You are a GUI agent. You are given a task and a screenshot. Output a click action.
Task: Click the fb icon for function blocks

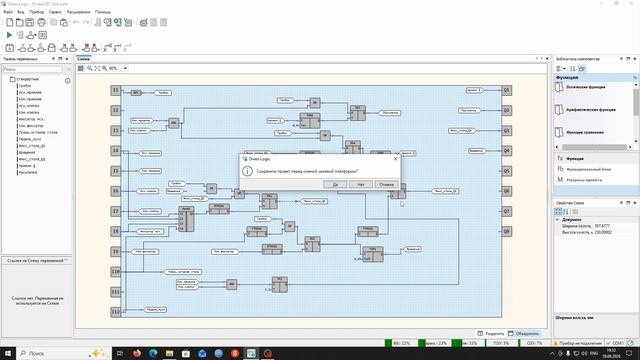560,169
